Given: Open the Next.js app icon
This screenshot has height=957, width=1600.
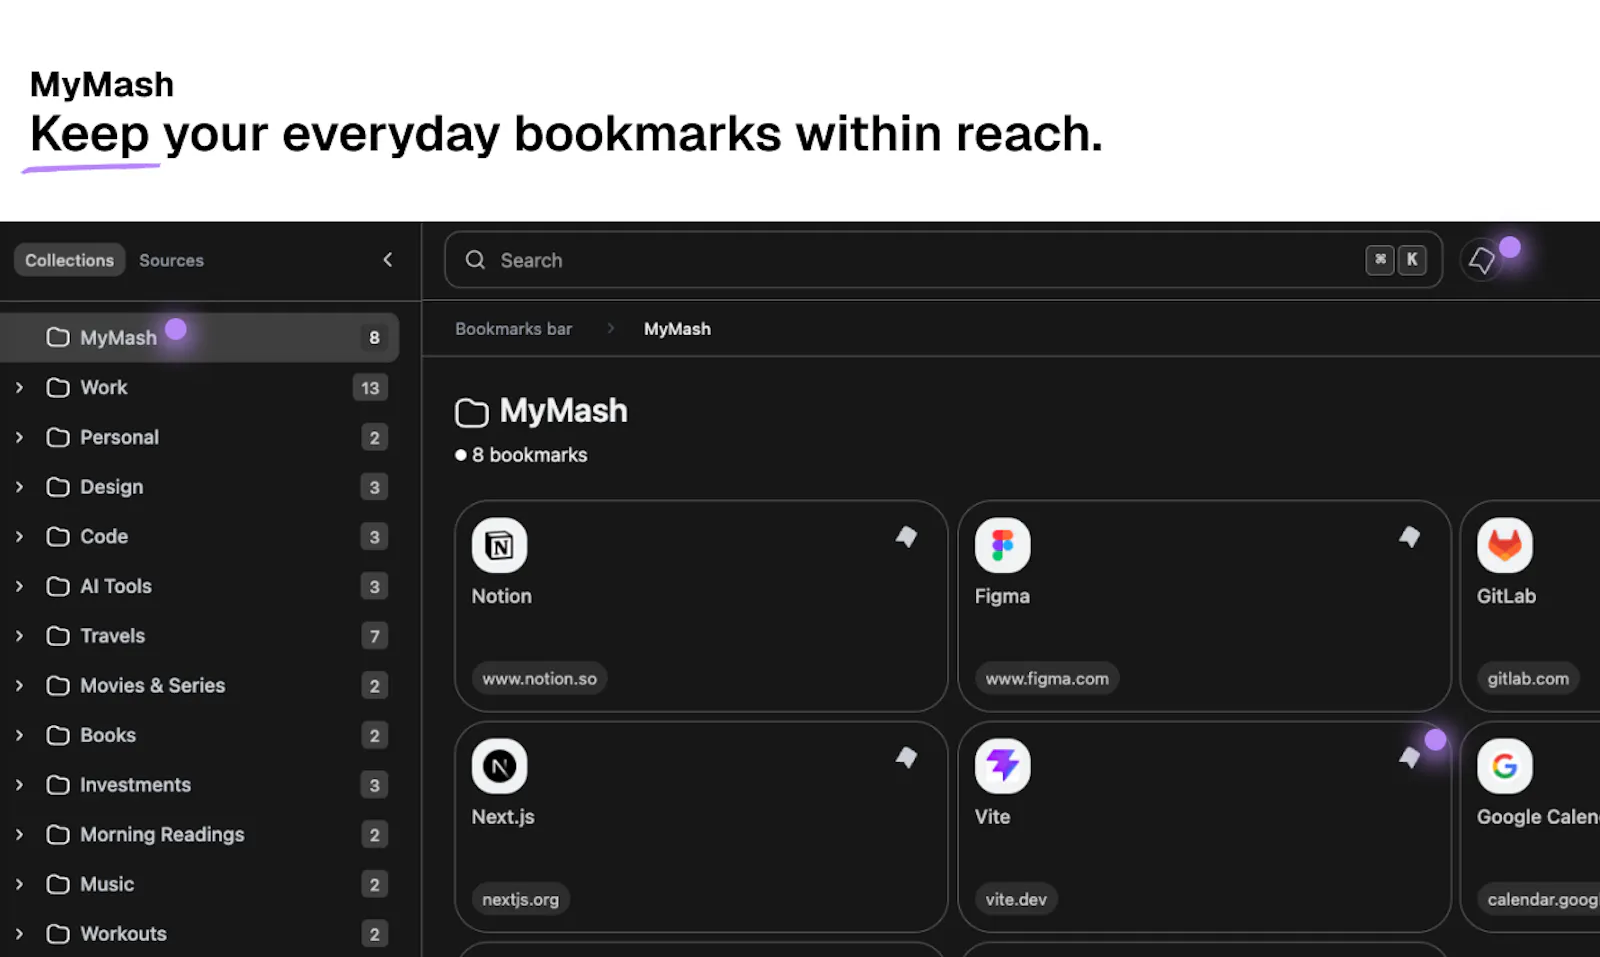Looking at the screenshot, I should click(x=499, y=766).
